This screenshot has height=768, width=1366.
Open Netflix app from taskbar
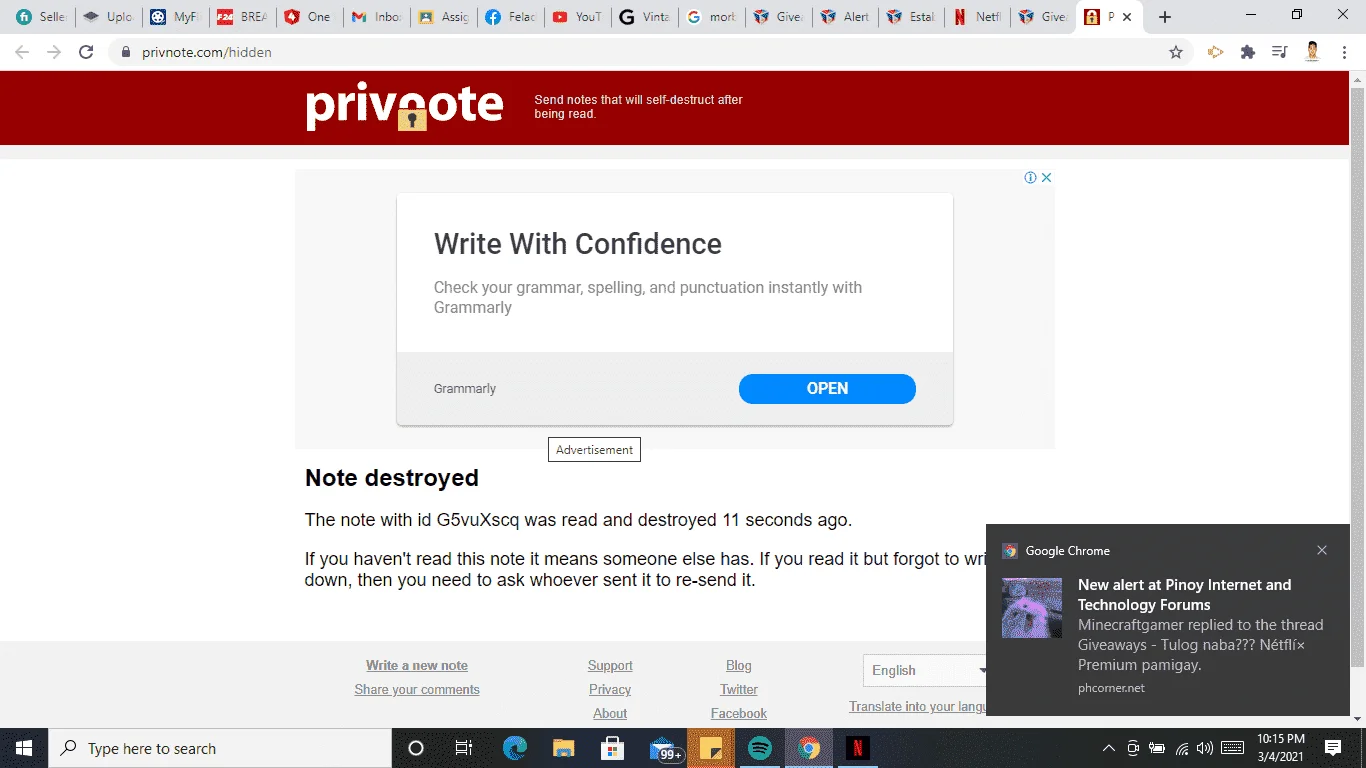[x=858, y=748]
